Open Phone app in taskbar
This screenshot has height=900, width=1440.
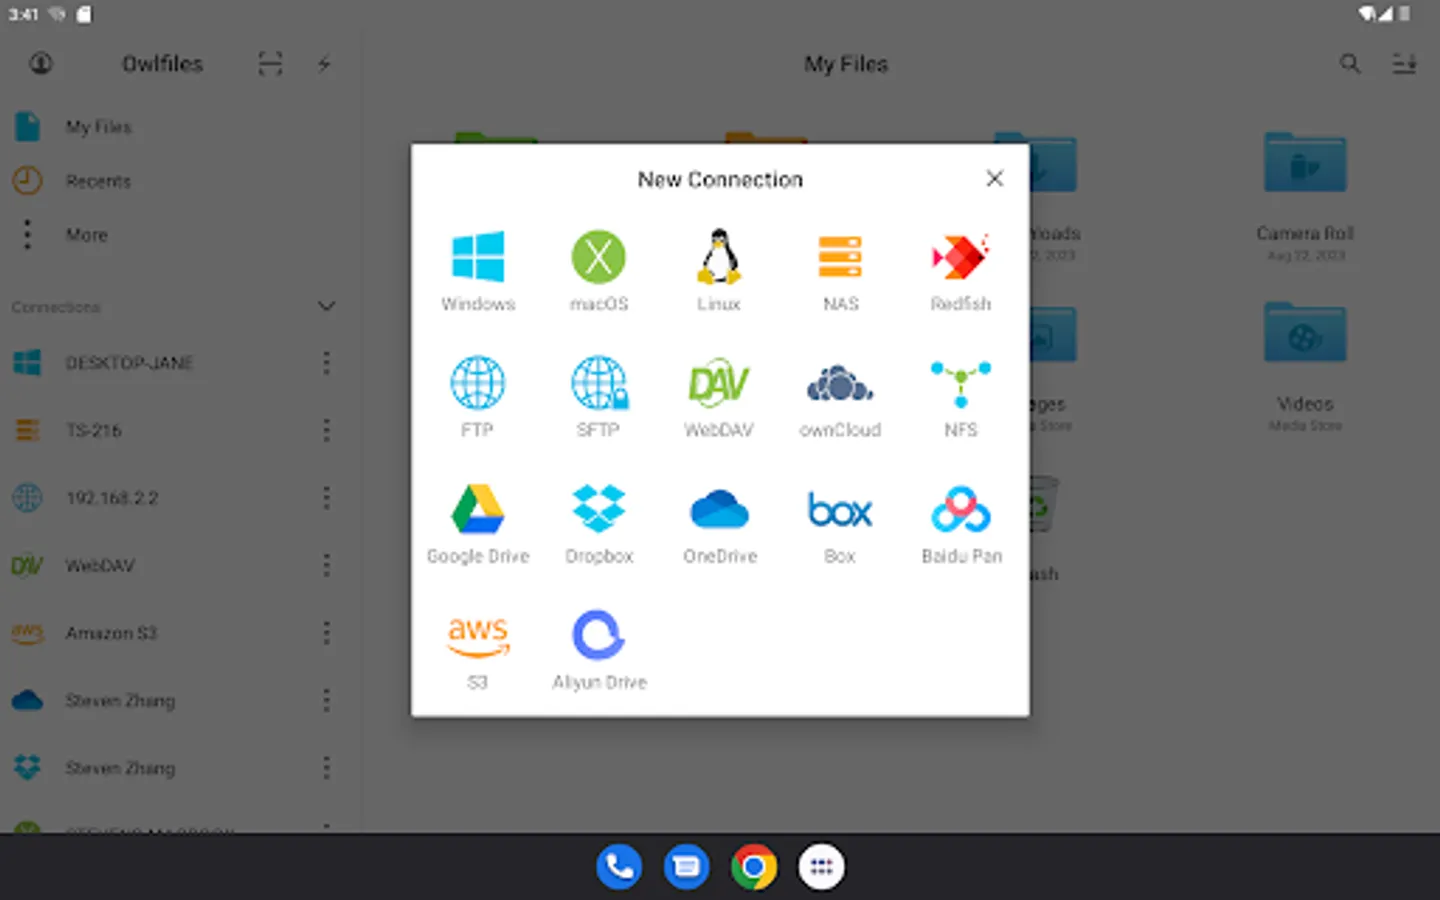(620, 867)
